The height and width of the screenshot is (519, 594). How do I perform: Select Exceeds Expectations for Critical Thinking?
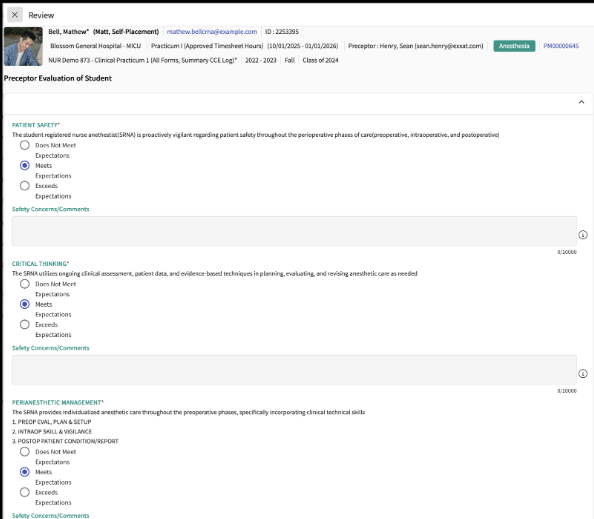point(25,324)
